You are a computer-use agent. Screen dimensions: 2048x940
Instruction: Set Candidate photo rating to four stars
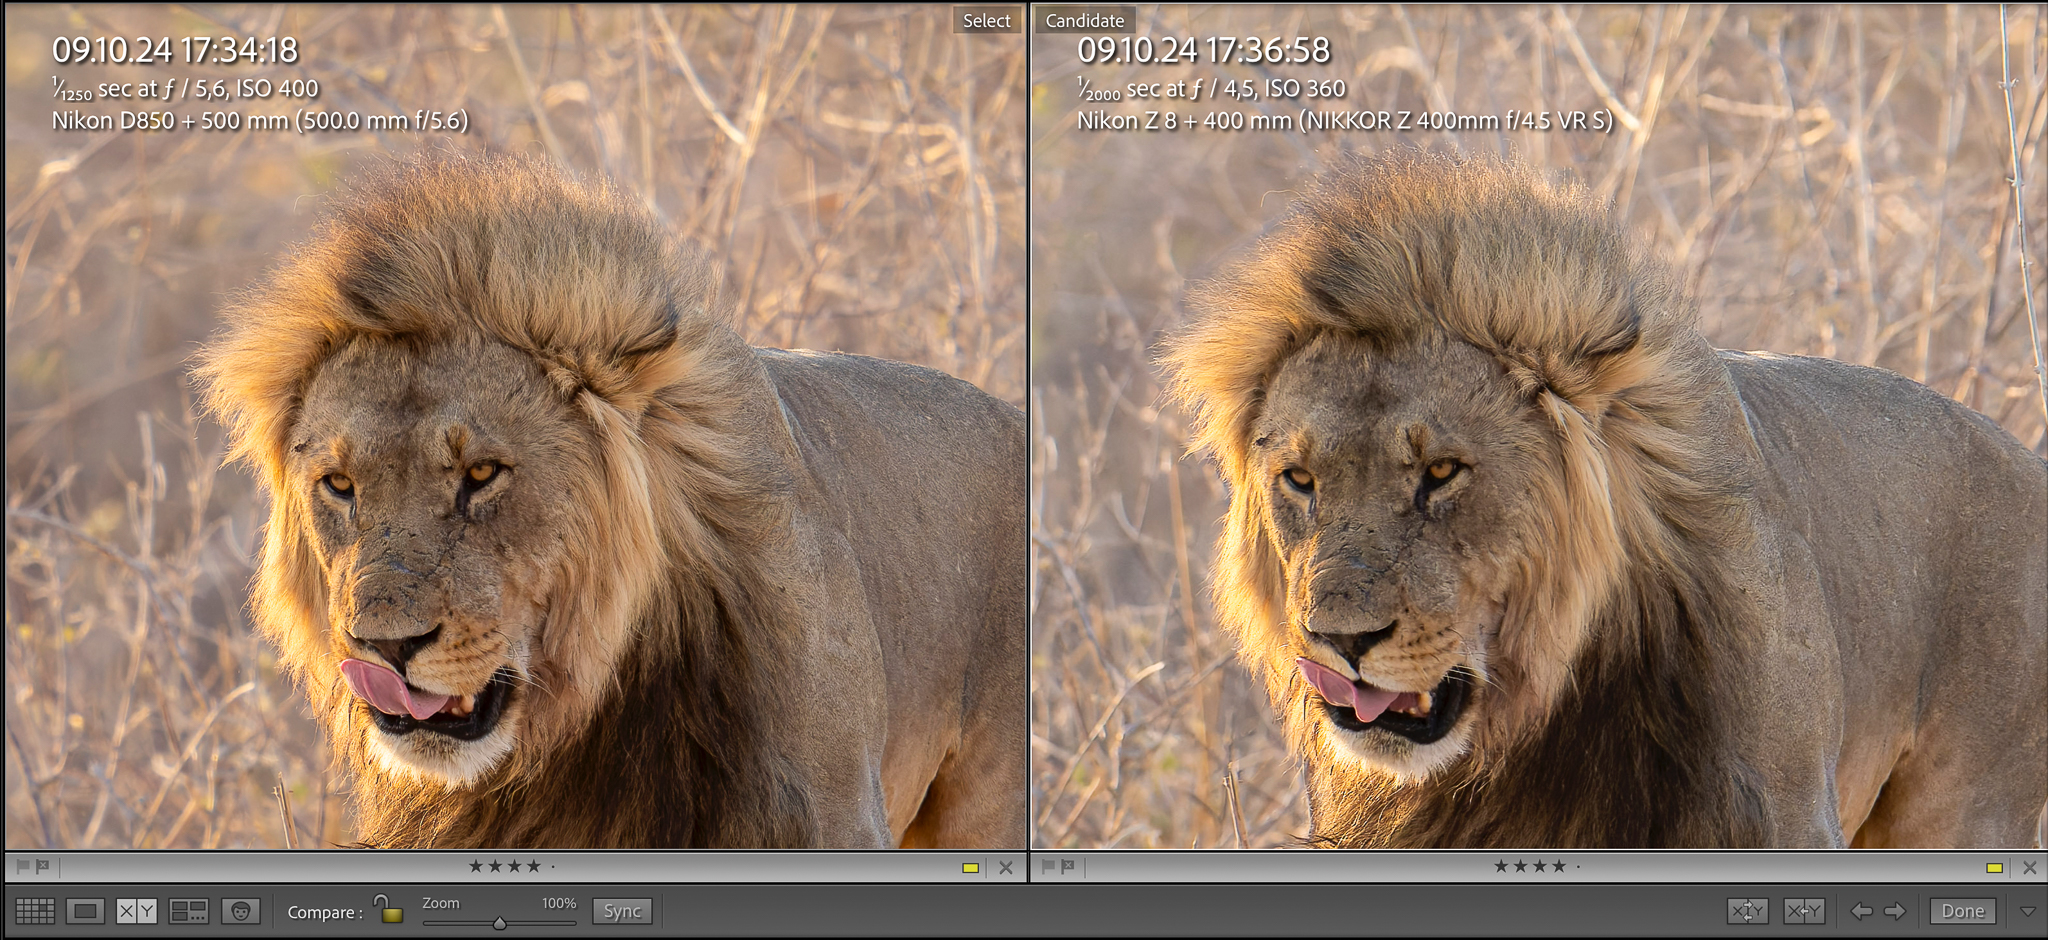1558,866
